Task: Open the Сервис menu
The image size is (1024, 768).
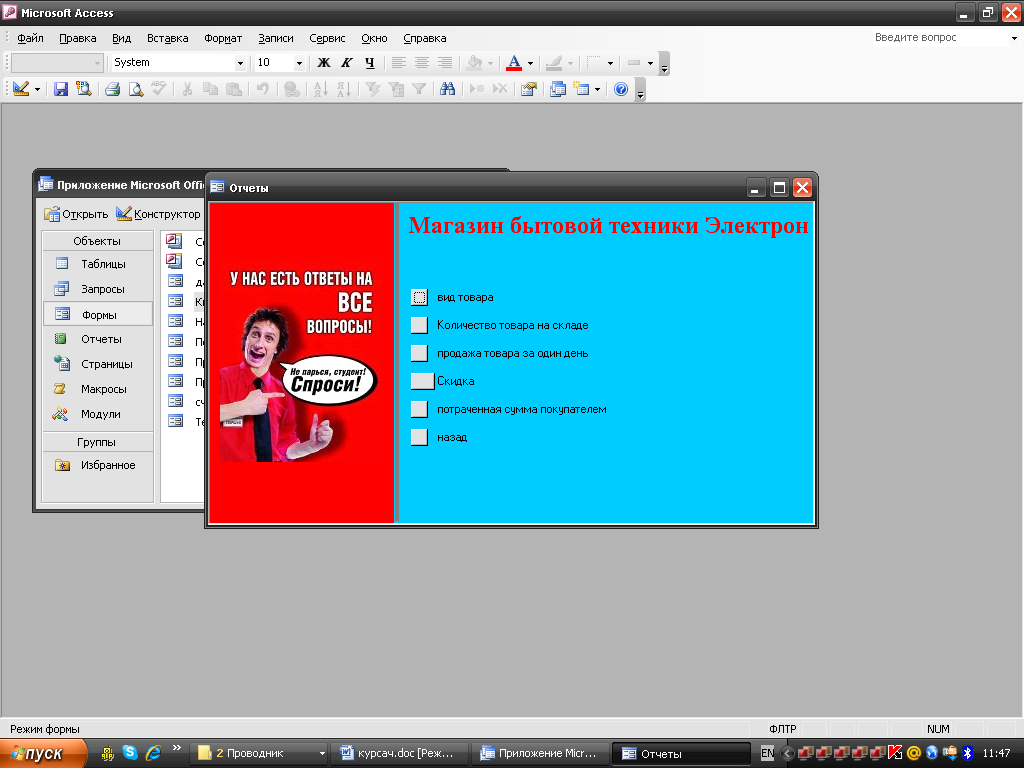Action: coord(327,38)
